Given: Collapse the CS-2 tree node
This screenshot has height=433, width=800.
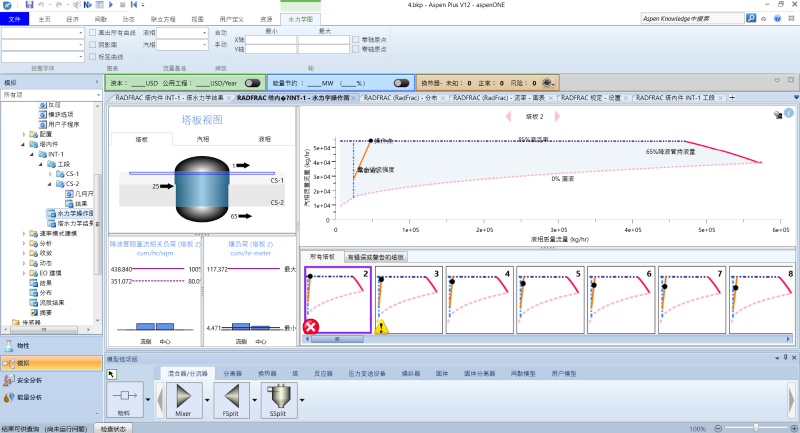Looking at the screenshot, I should (50, 184).
